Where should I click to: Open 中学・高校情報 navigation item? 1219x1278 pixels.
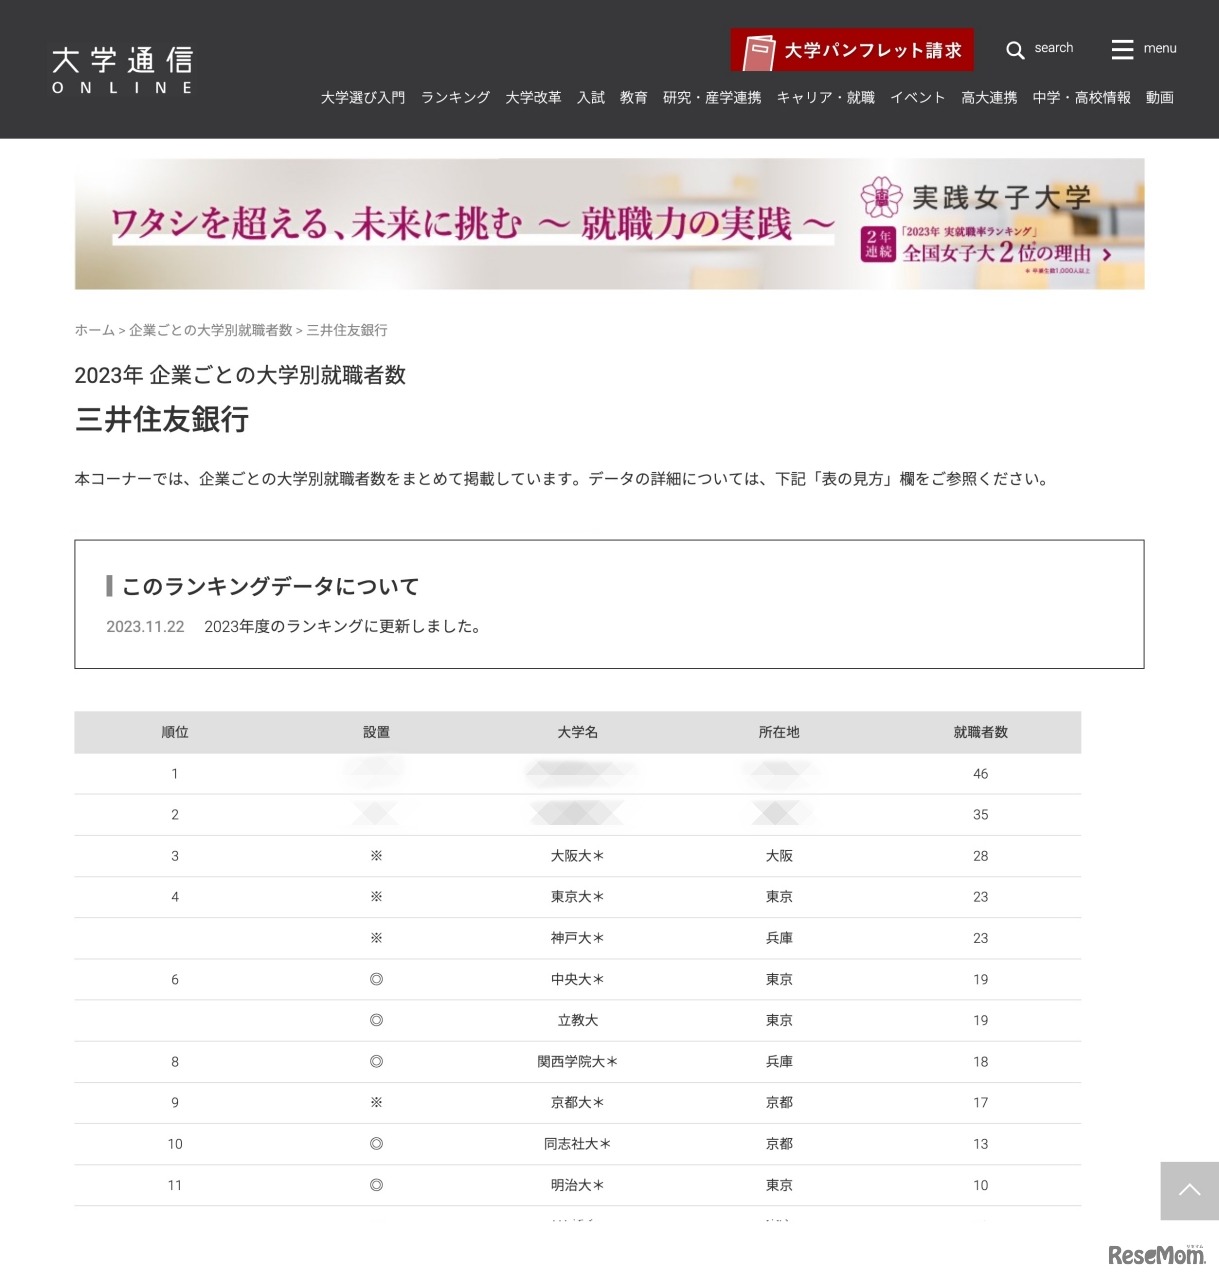click(x=1082, y=98)
